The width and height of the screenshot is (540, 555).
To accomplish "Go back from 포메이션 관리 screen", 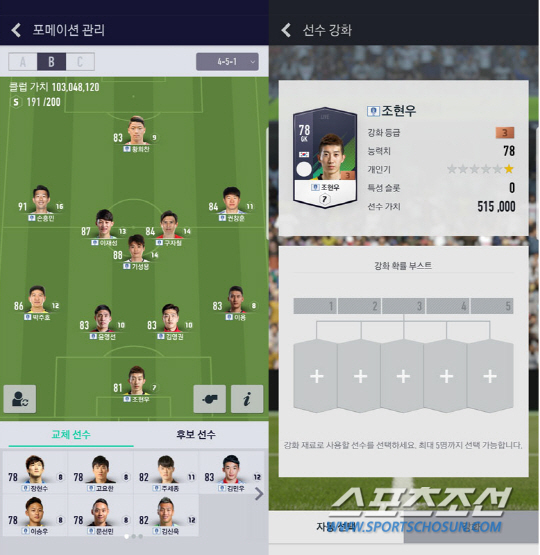I will point(16,30).
